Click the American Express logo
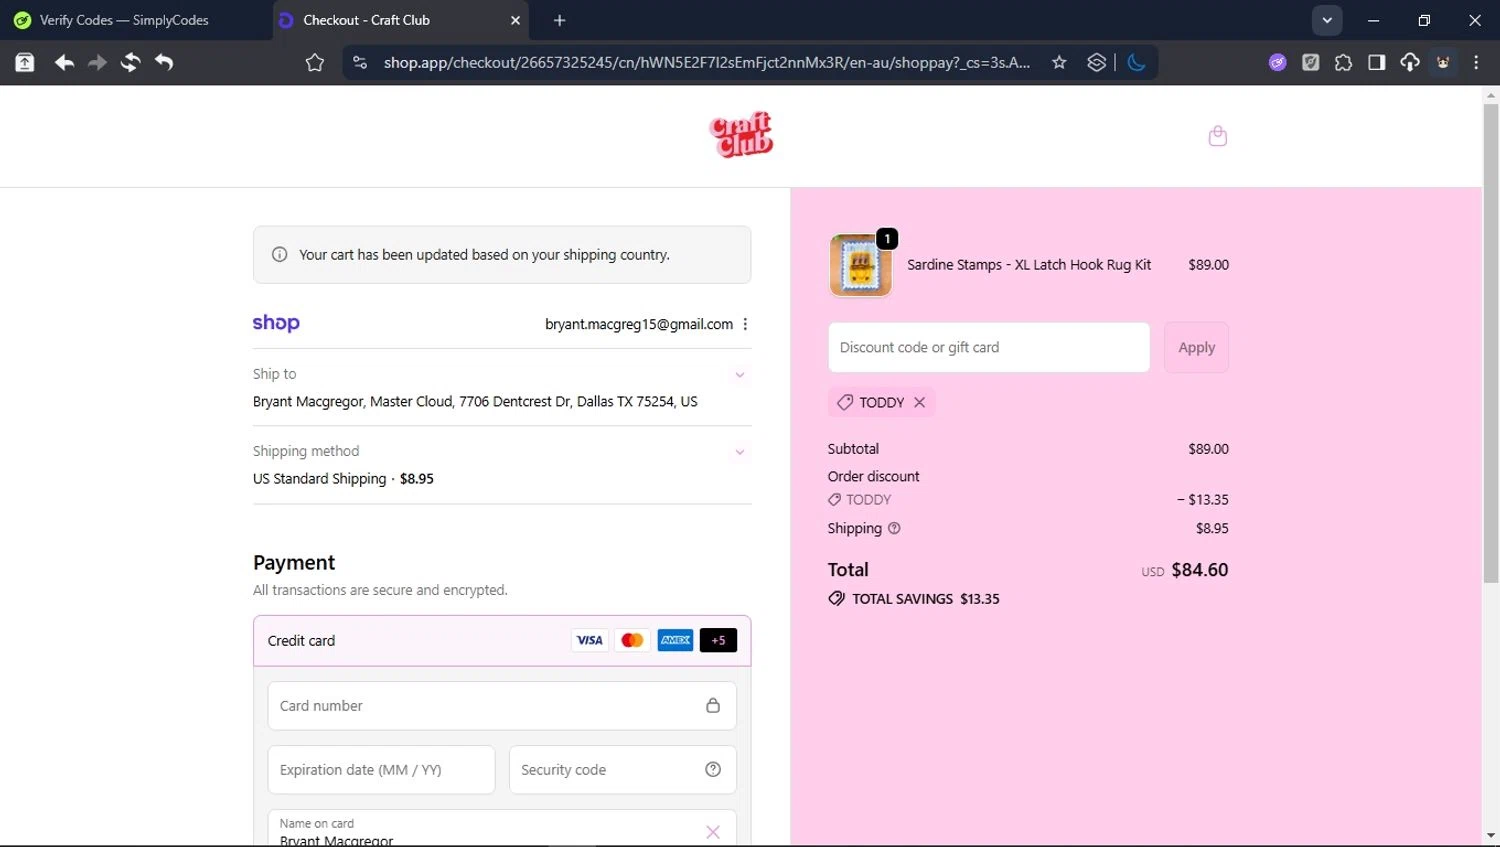1500x847 pixels. click(x=675, y=640)
